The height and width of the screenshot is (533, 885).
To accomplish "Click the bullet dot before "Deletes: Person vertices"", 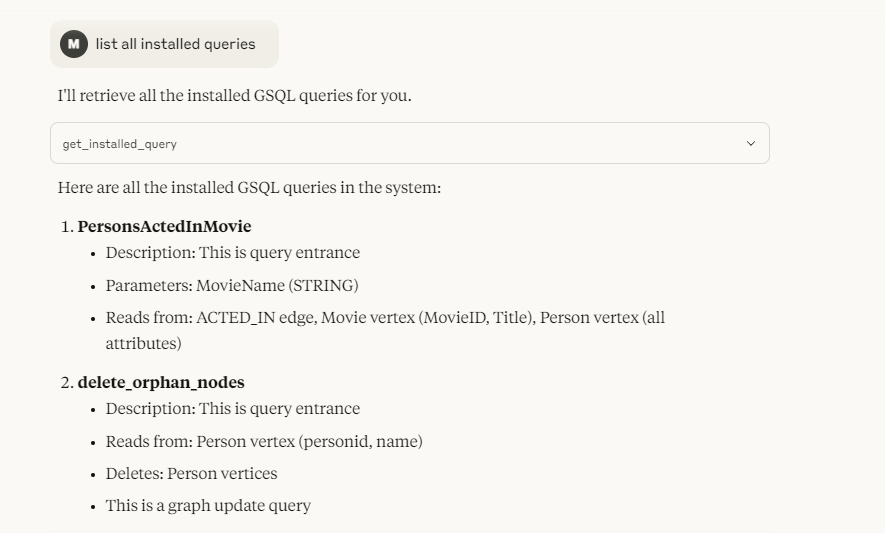I will coord(92,474).
